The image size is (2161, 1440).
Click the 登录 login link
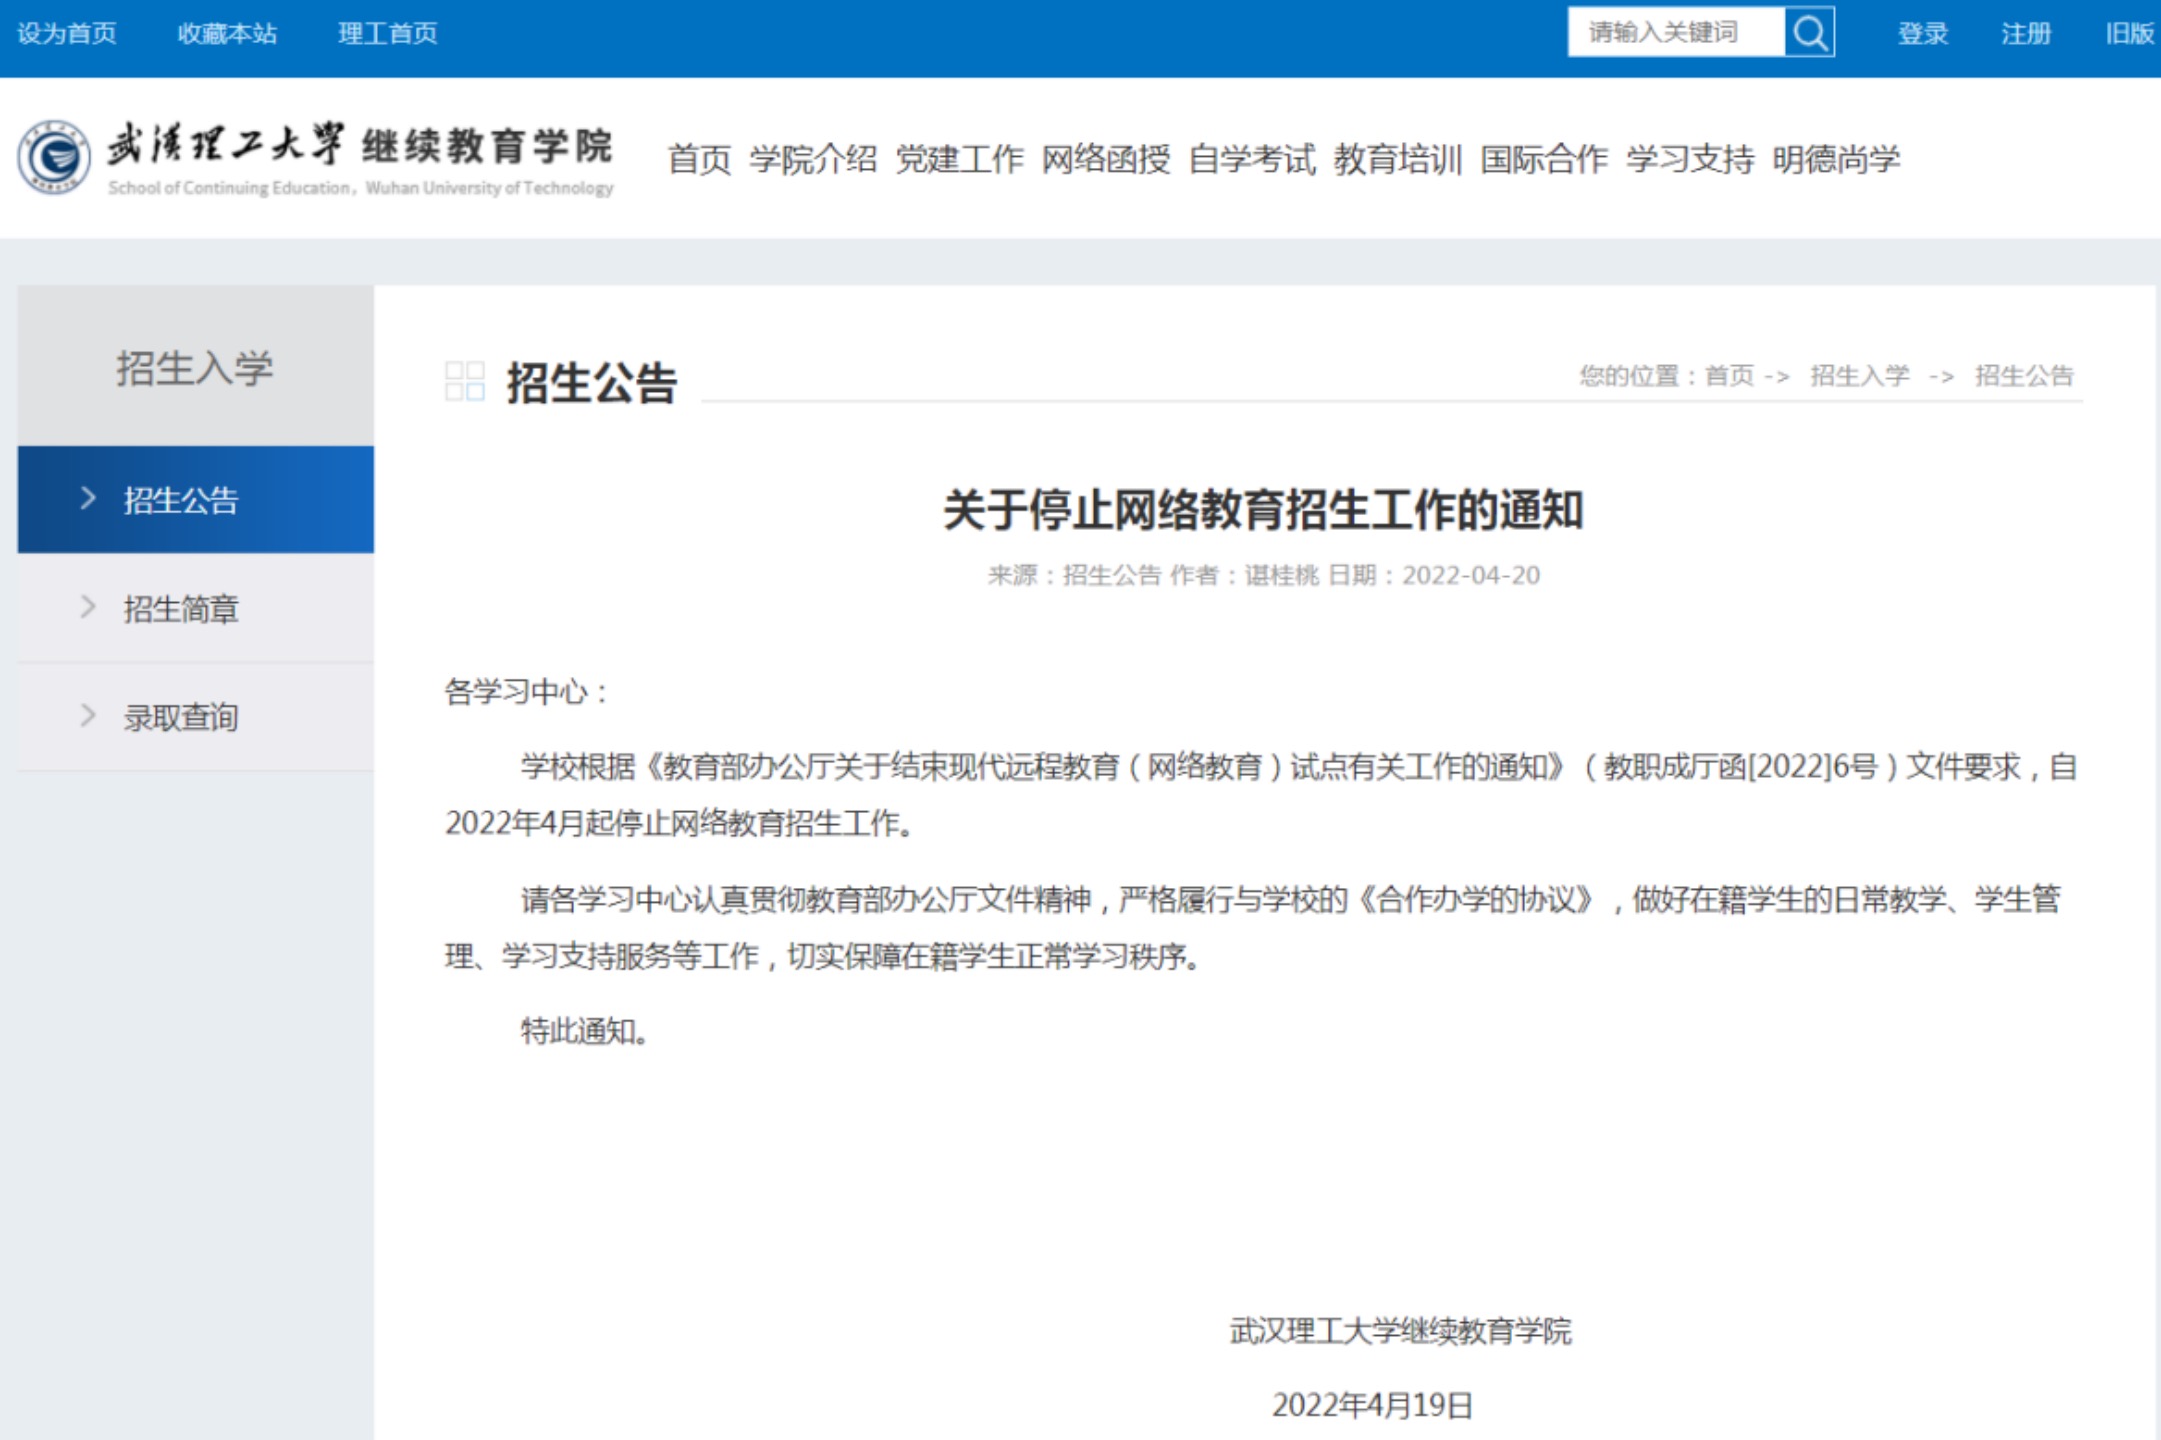click(1923, 34)
